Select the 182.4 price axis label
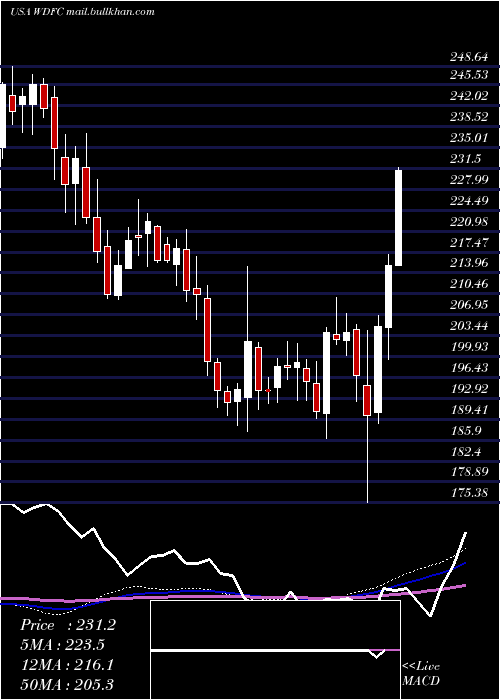 [466, 452]
